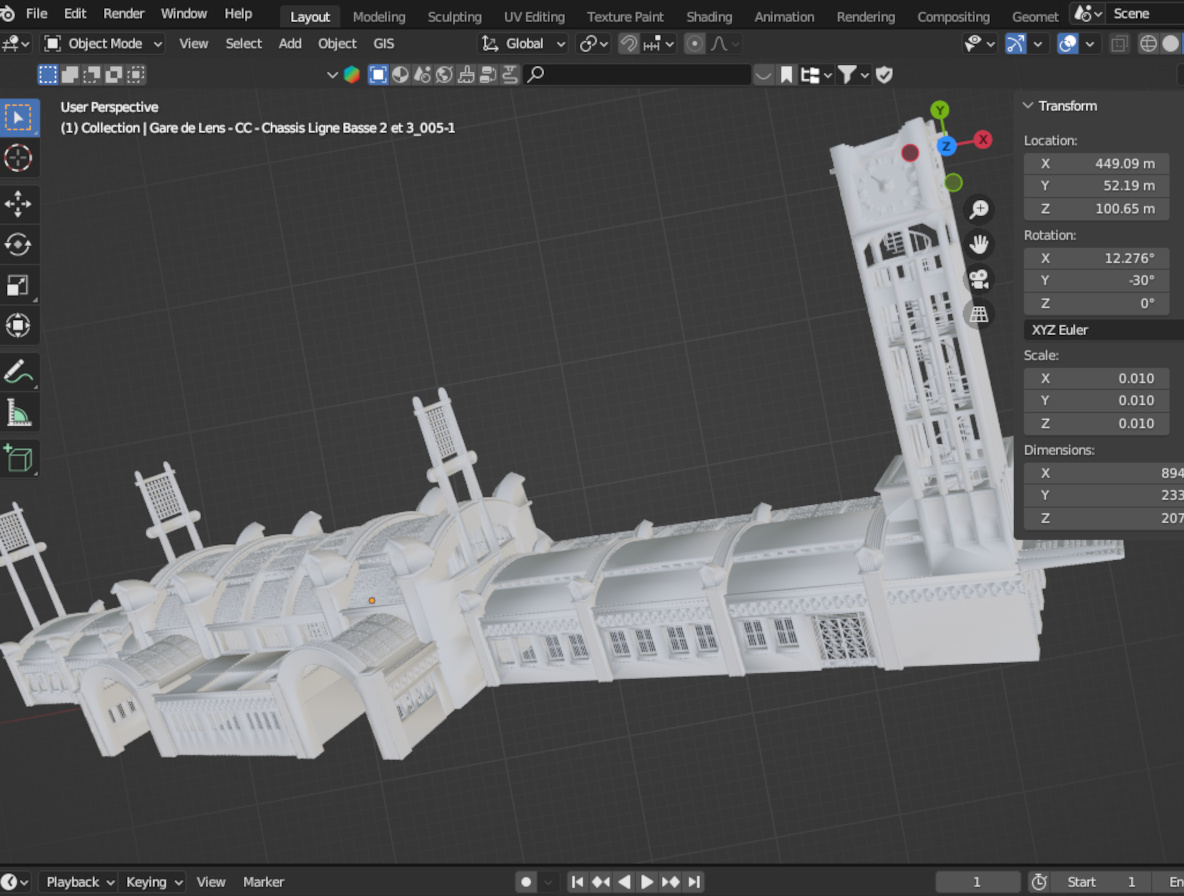This screenshot has height=896, width=1184.
Task: Click the Blender logo menu icon
Action: click(x=8, y=14)
